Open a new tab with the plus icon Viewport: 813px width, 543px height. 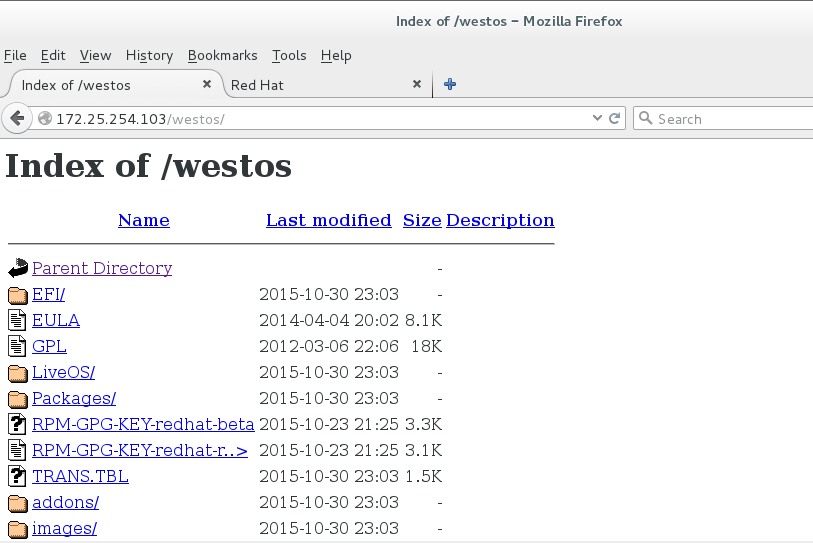pyautogui.click(x=450, y=84)
